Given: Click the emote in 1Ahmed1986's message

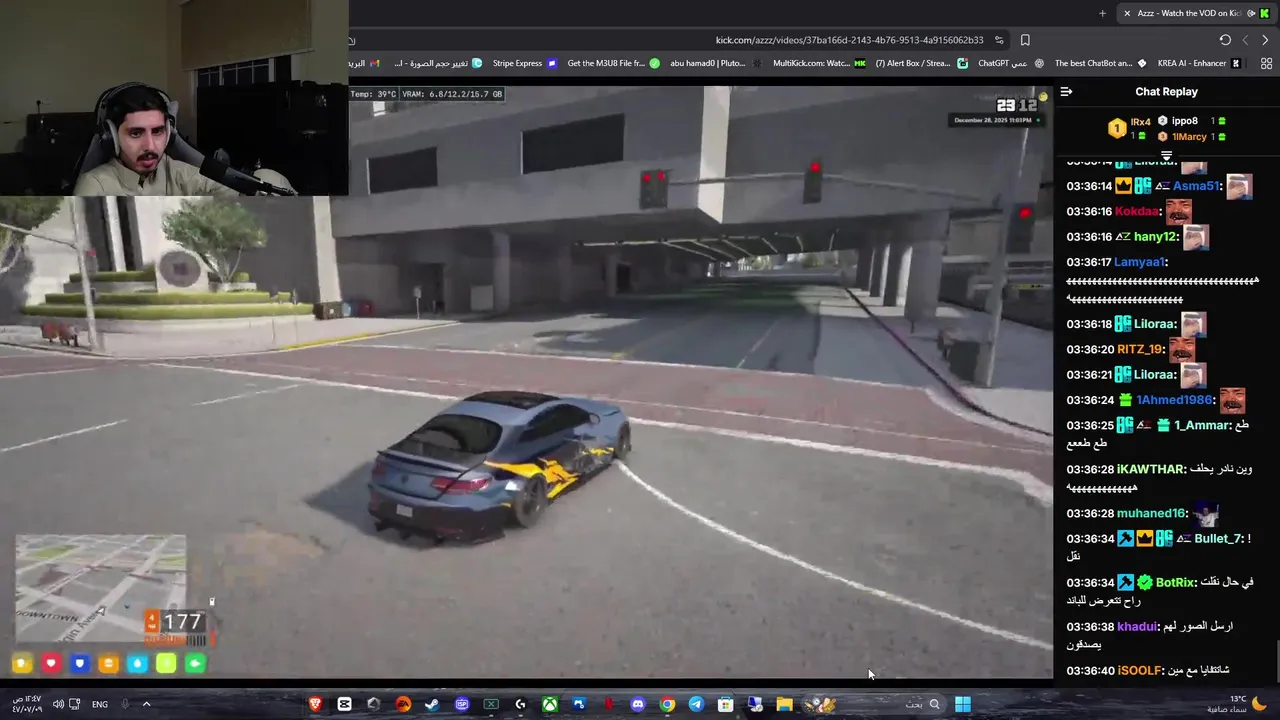Looking at the screenshot, I should pos(1232,400).
